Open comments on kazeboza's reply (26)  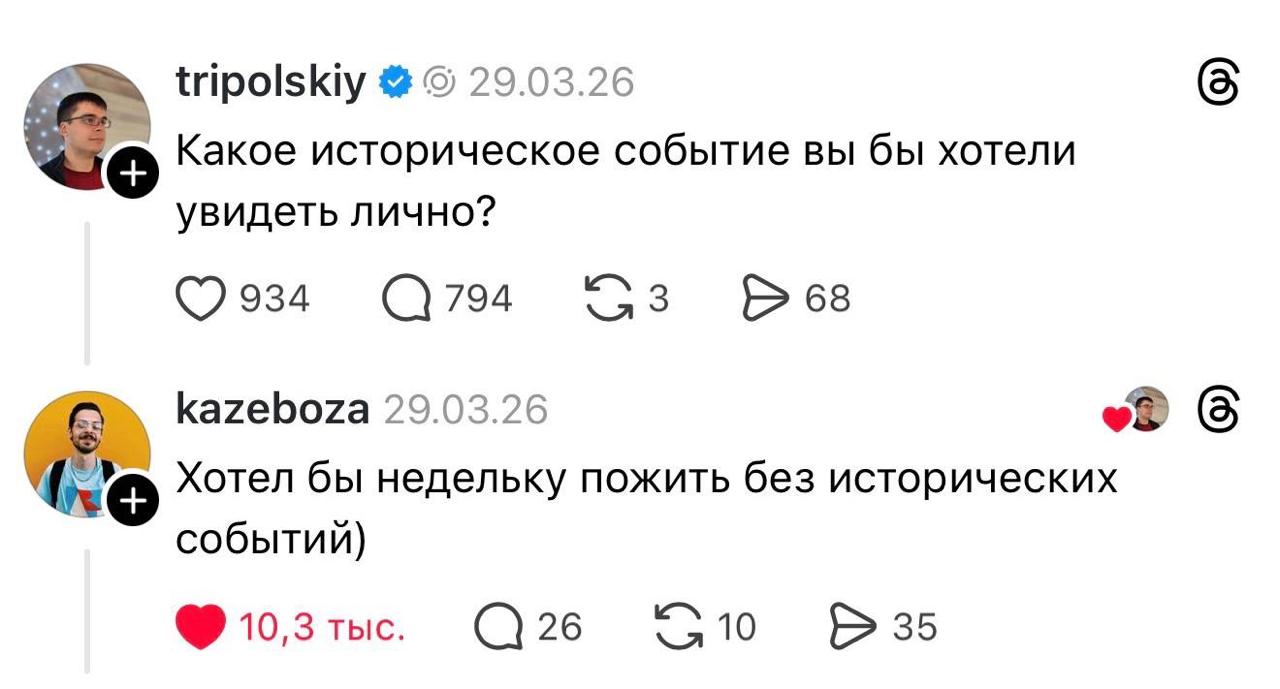click(498, 627)
